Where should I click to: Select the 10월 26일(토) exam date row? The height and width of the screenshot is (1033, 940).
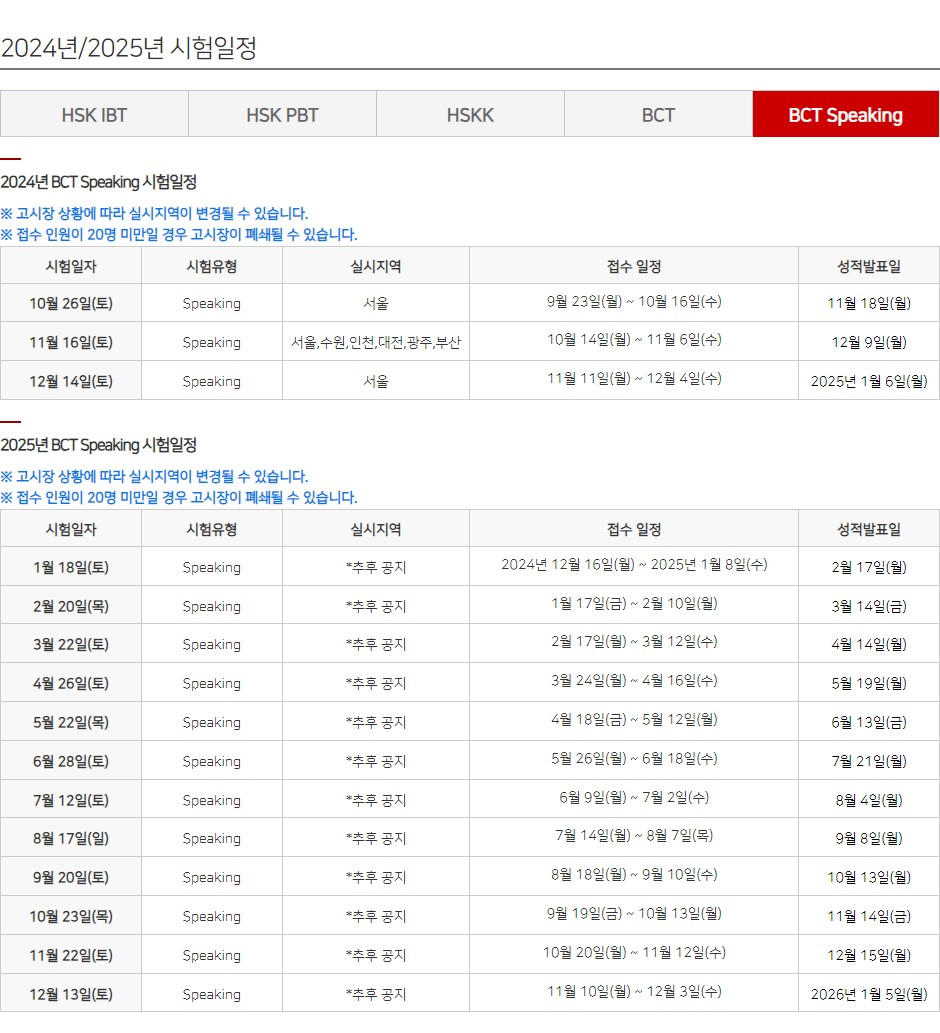[x=70, y=303]
